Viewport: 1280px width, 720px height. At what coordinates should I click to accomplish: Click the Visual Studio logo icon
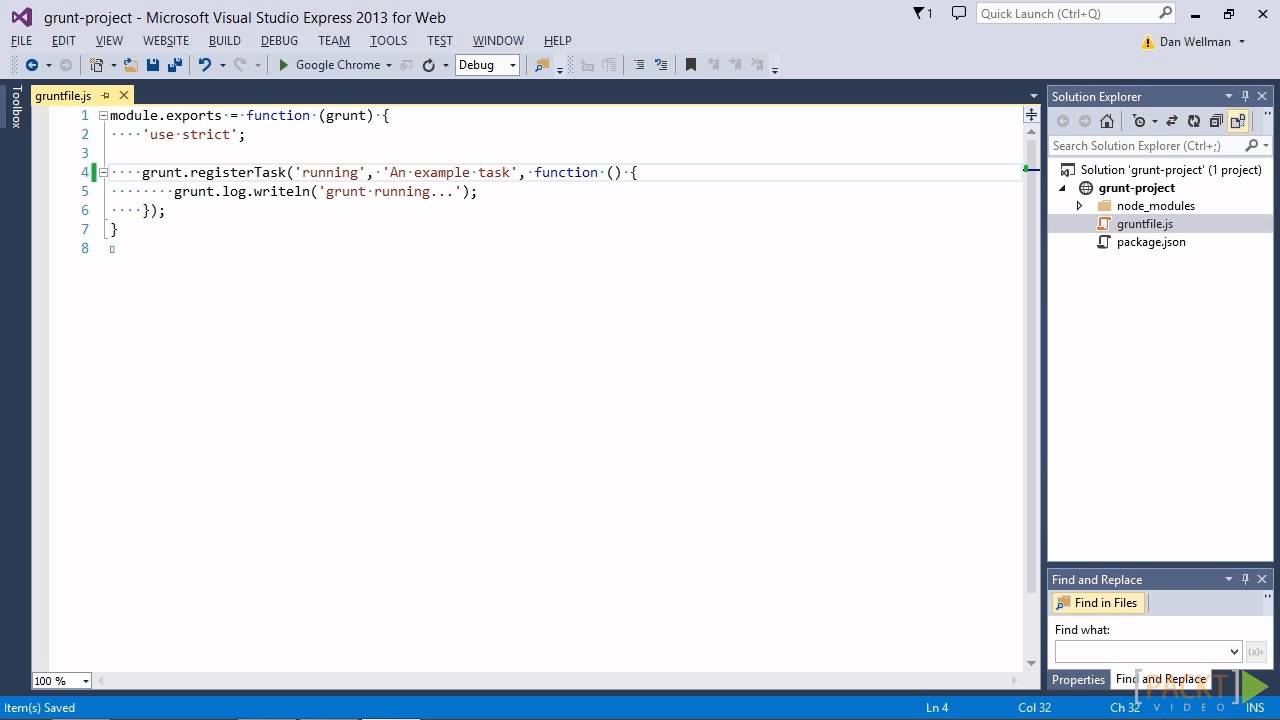click(x=21, y=16)
